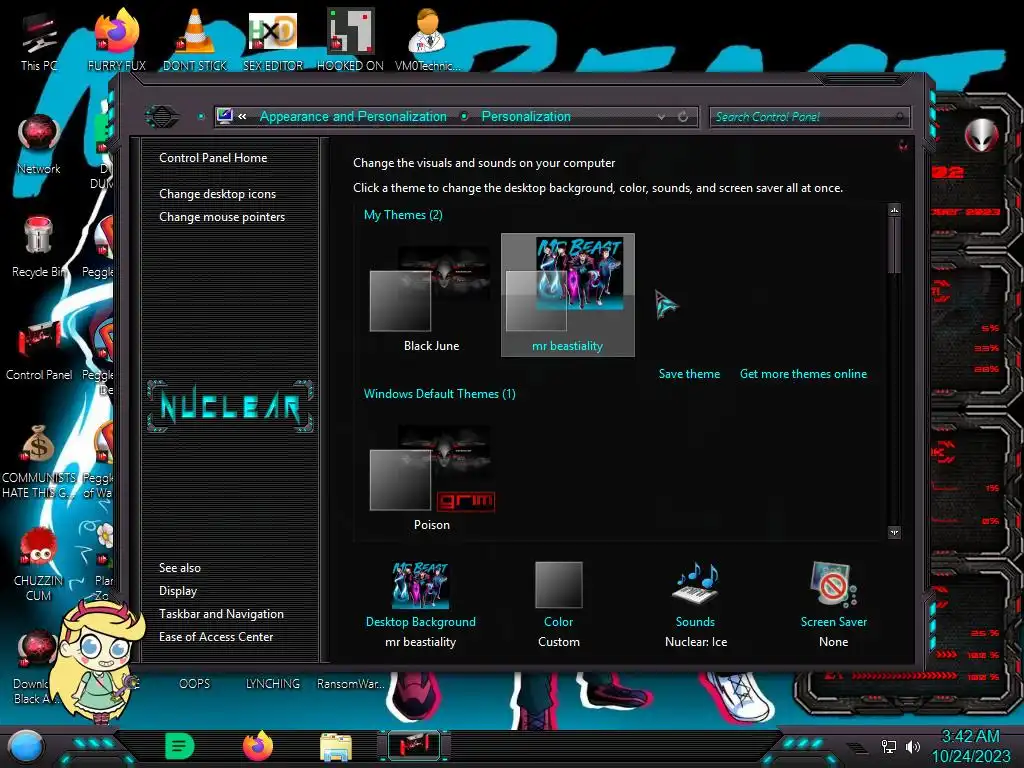Open the VM0Technic desktop shortcut
This screenshot has width=1024, height=768.
[428, 40]
